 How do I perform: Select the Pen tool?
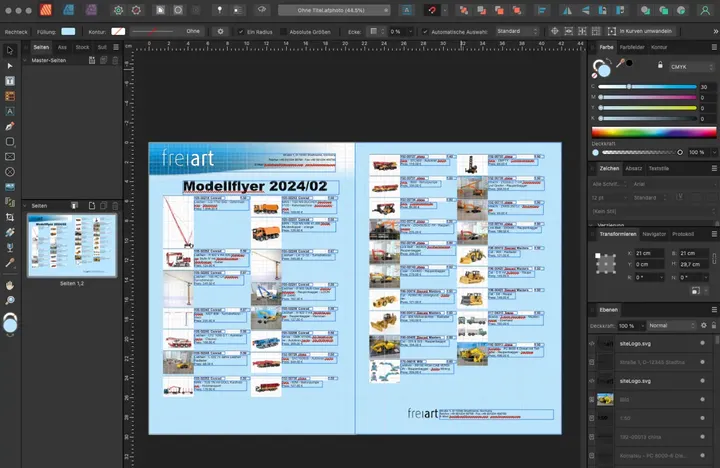(x=10, y=127)
